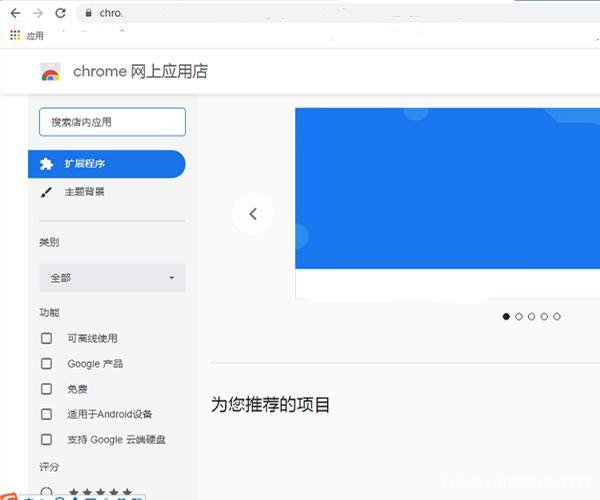The height and width of the screenshot is (500, 600).
Task: Jump to the second carousel dot
Action: 519,316
